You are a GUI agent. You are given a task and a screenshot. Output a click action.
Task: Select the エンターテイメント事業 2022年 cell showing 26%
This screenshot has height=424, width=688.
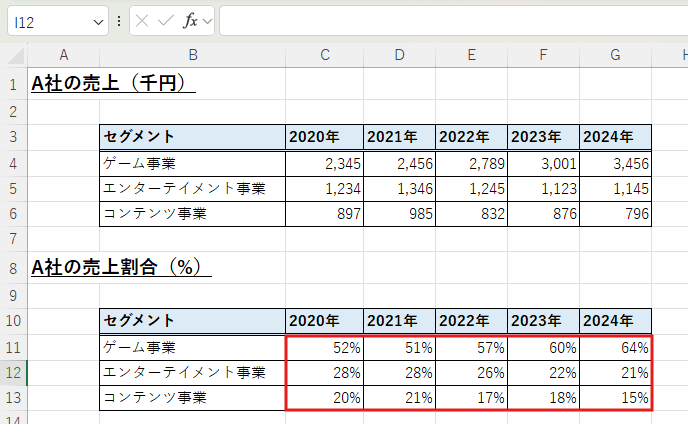[x=471, y=373]
